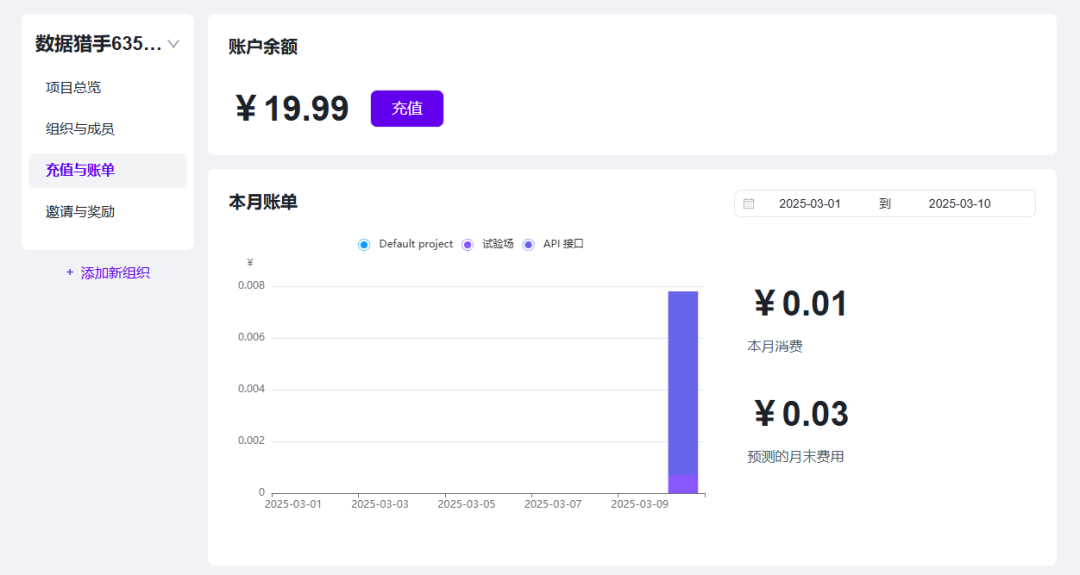Click 添加新组织 link

(115, 272)
